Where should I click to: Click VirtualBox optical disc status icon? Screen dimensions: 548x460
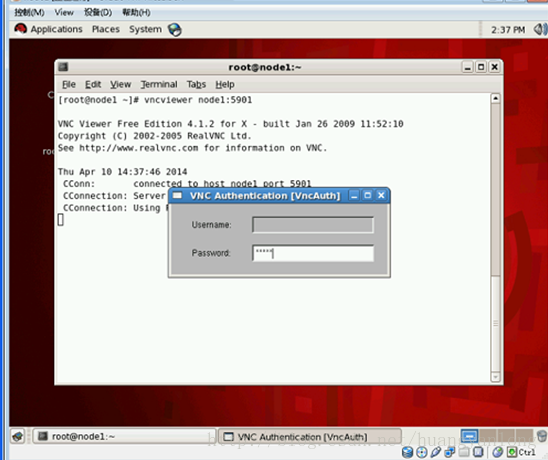click(422, 453)
